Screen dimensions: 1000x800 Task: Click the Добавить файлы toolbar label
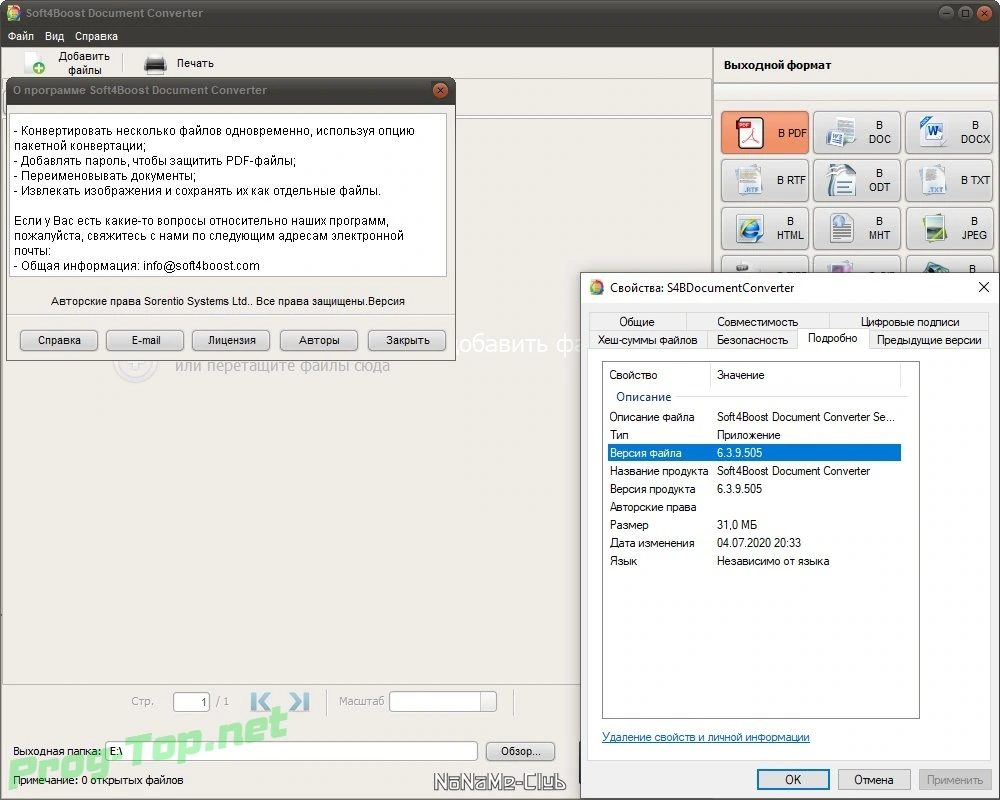84,63
